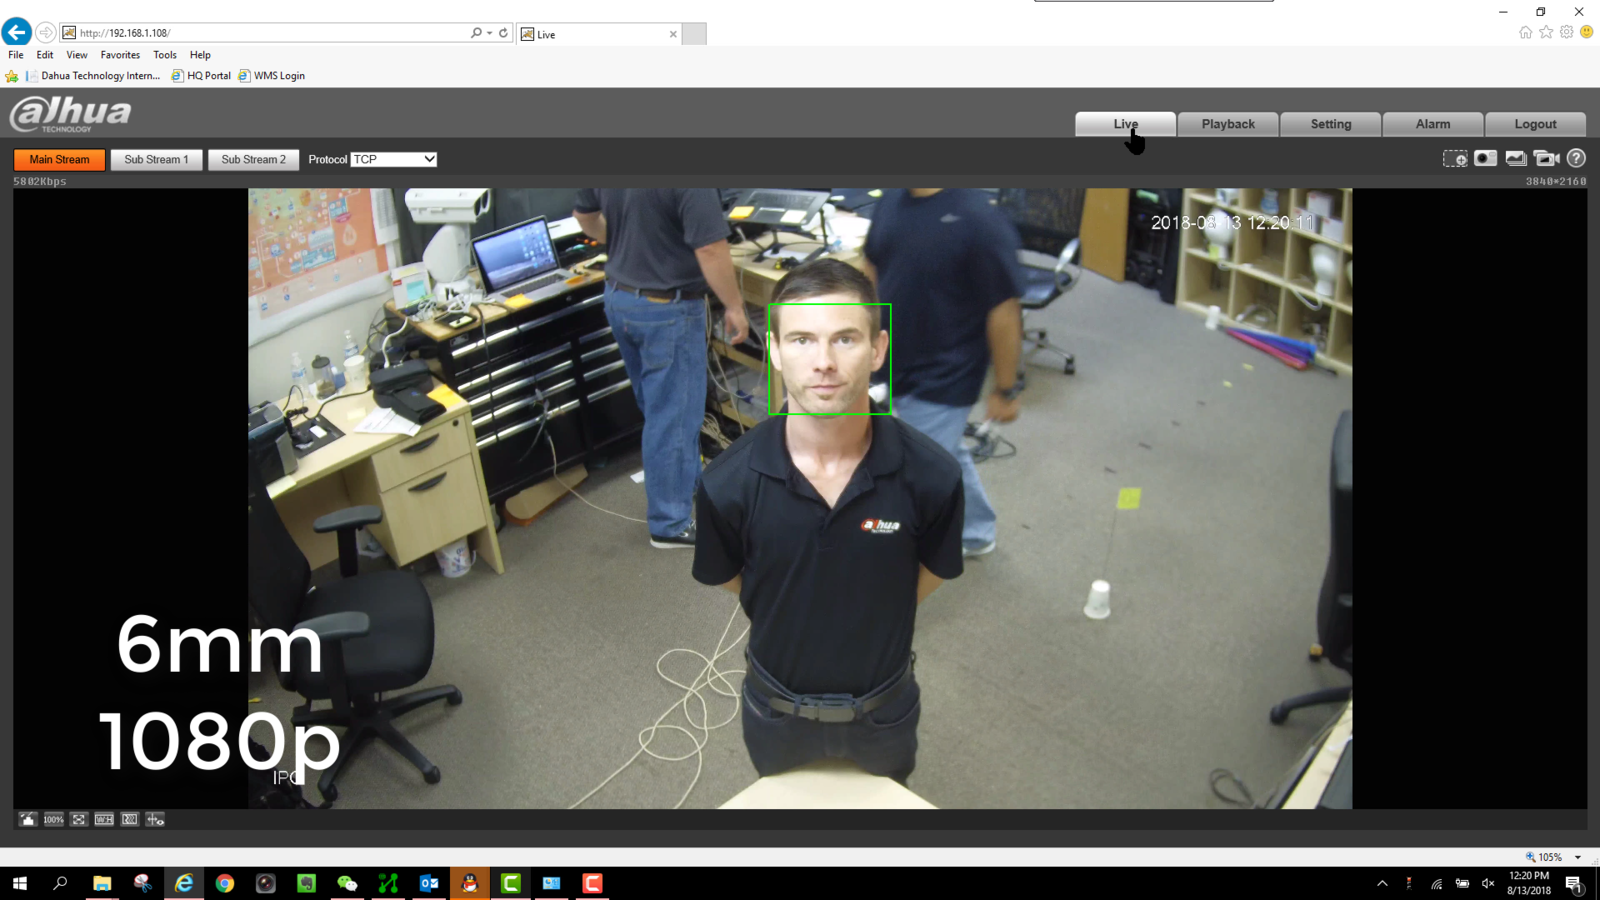Click the browser forward arrow
Viewport: 1600px width, 900px height.
[x=46, y=33]
